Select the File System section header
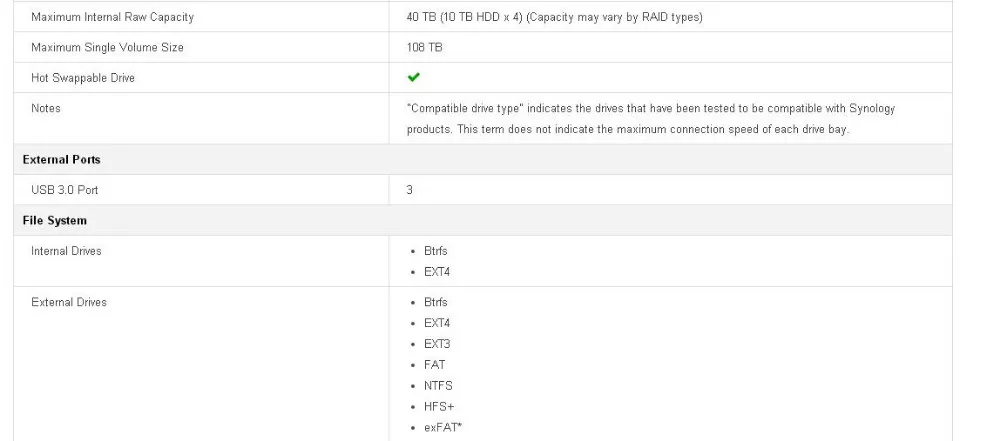The height and width of the screenshot is (441, 1000). coord(54,221)
